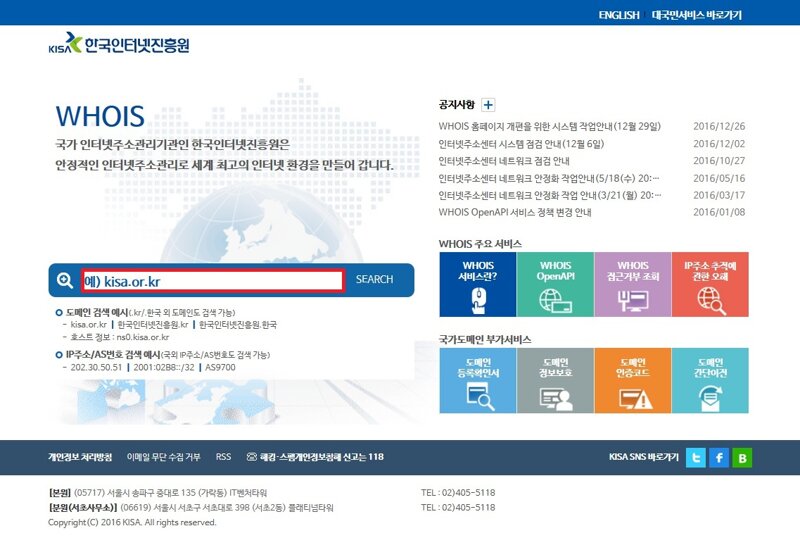This screenshot has height=545, width=800.
Task: Click the '공지사항' heading
Action: pos(456,105)
